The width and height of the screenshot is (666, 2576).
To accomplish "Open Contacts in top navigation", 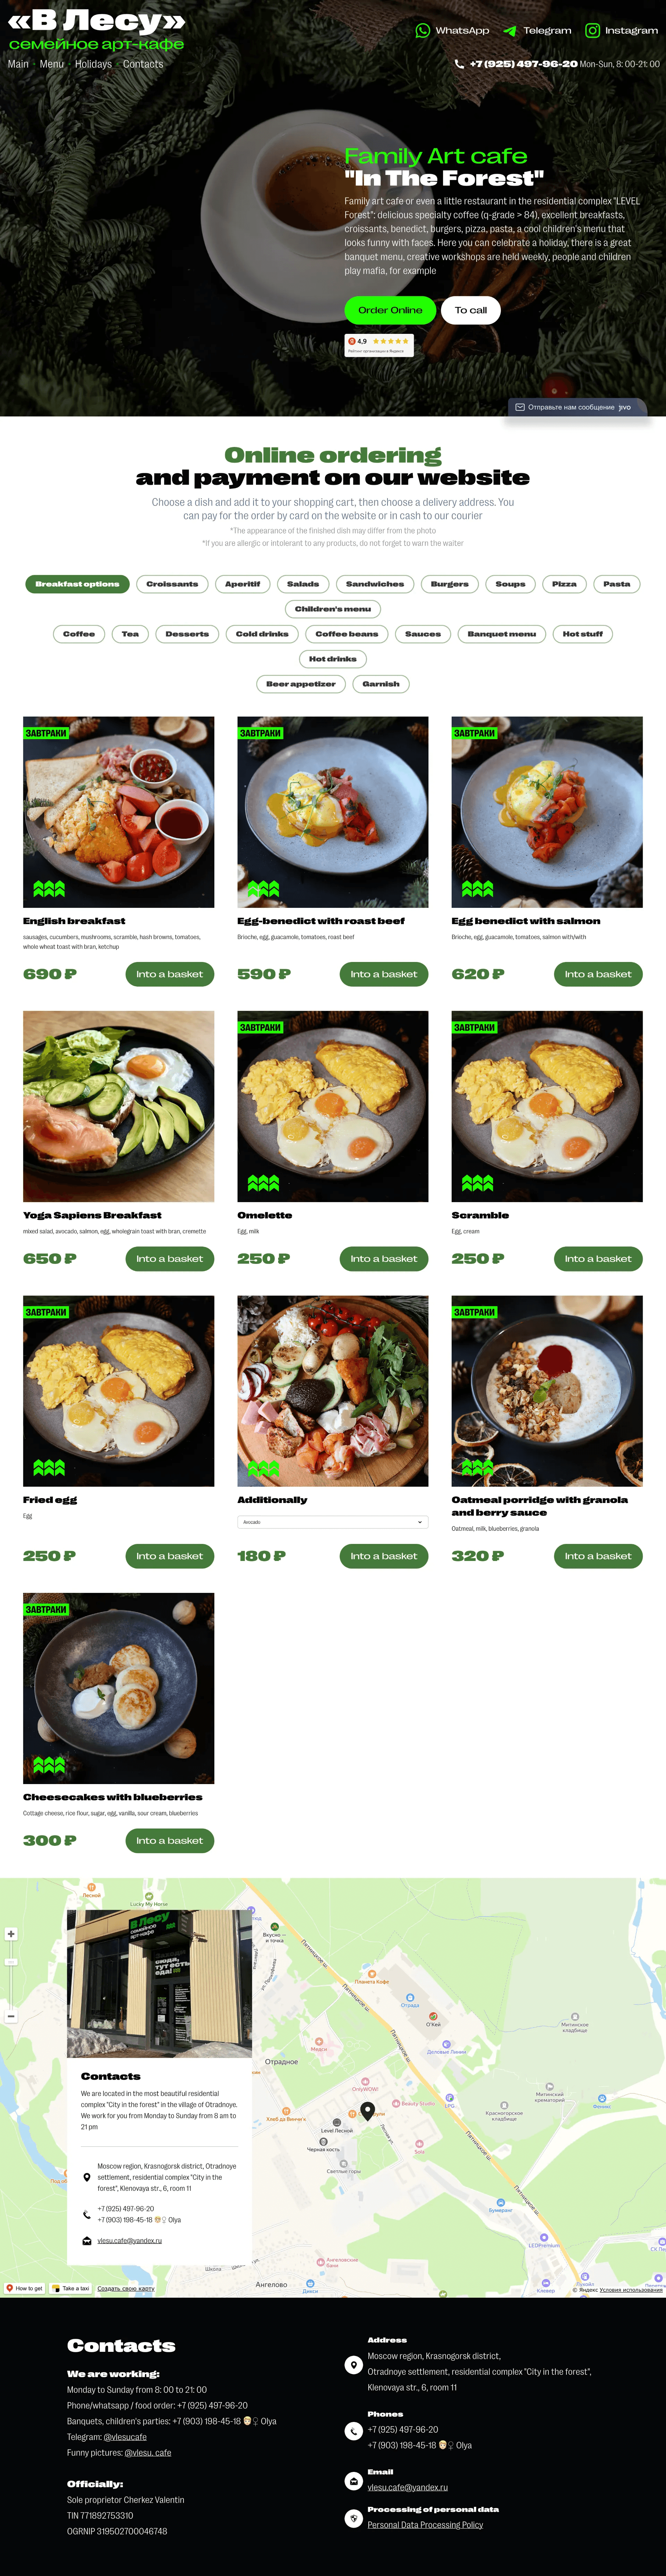I will click(x=143, y=64).
